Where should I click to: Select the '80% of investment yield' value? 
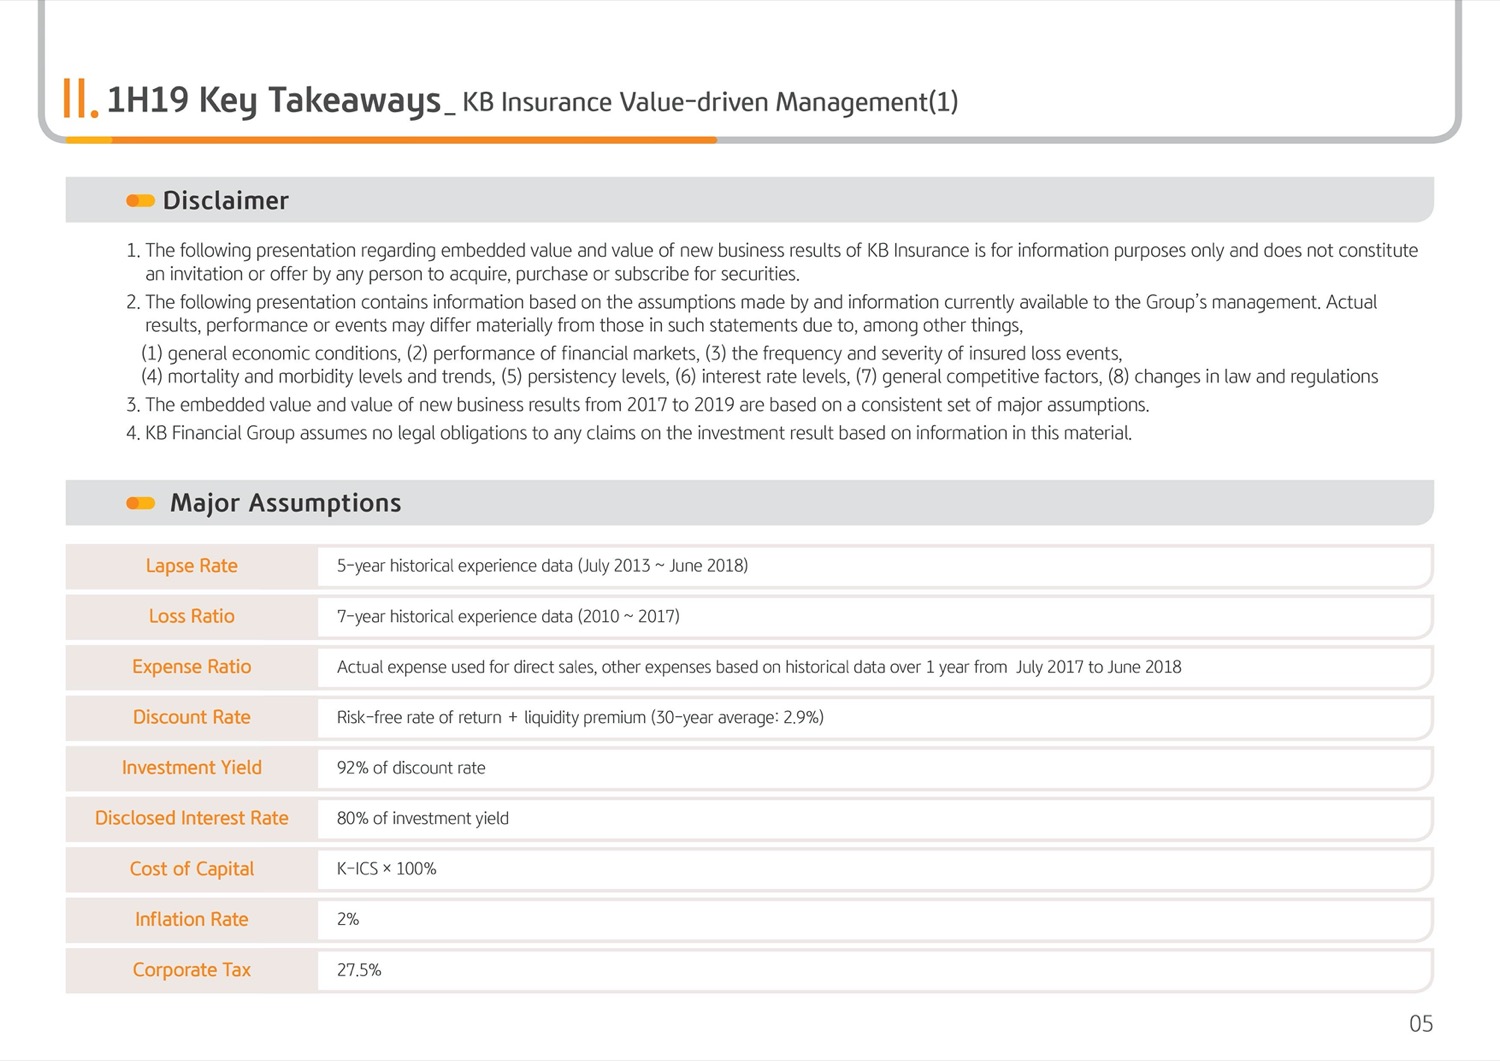422,818
